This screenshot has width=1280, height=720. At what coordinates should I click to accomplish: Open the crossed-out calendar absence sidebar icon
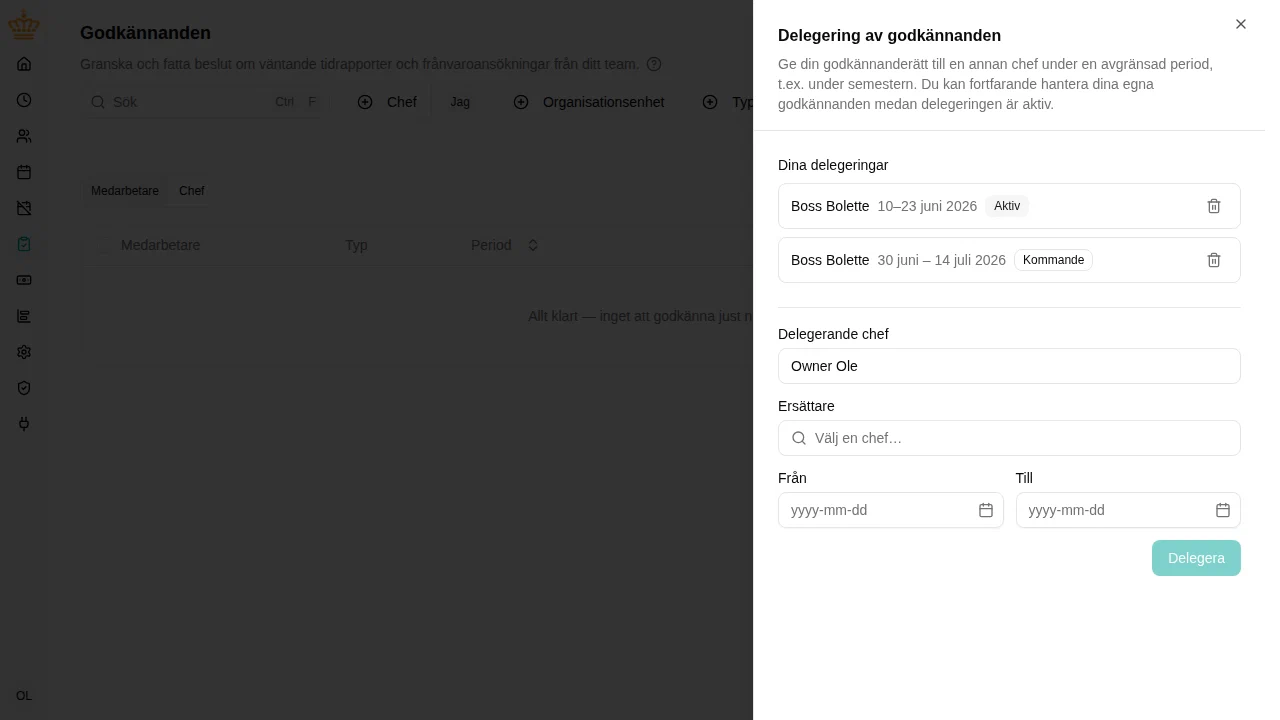[24, 208]
